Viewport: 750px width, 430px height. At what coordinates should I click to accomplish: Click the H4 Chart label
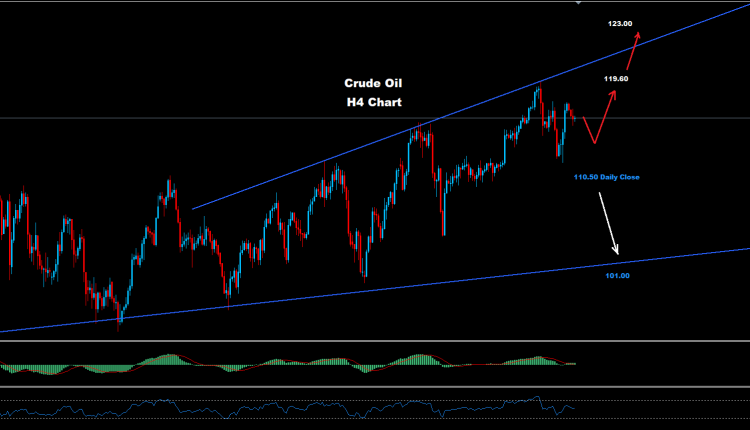[x=374, y=102]
